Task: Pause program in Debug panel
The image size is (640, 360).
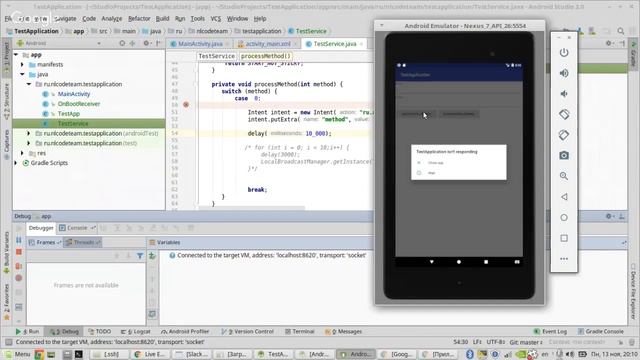Action: 19,240
